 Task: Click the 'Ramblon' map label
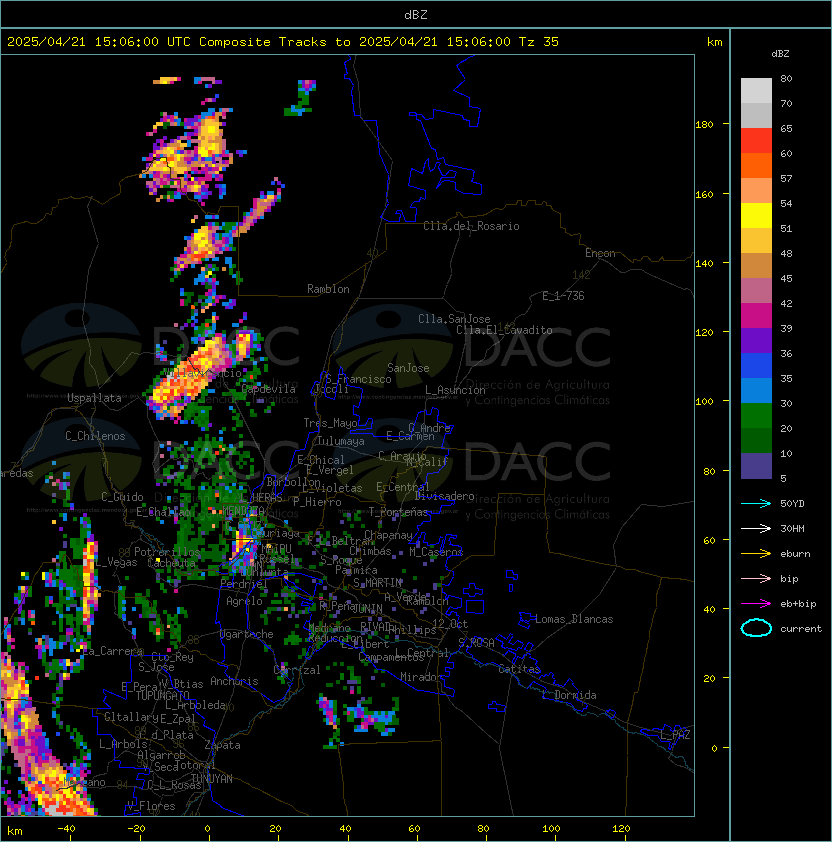point(328,289)
